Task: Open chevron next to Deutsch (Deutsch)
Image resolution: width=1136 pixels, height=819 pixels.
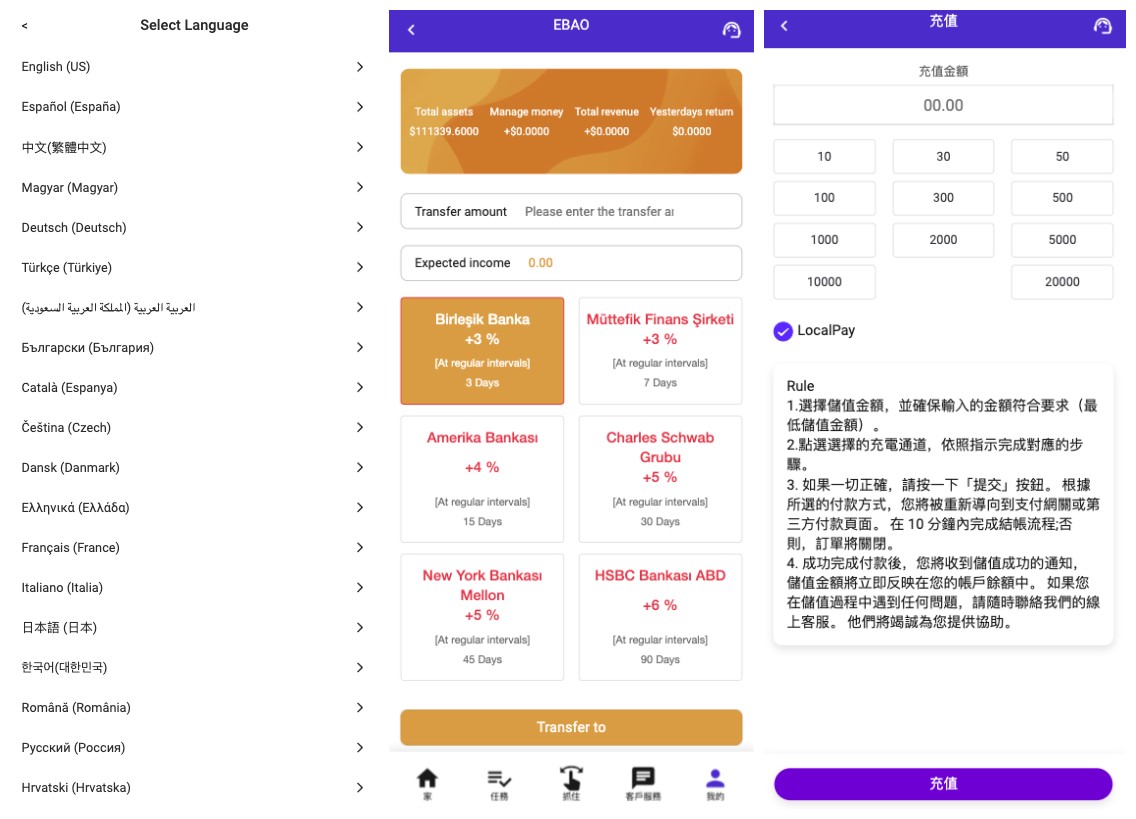Action: [x=360, y=227]
